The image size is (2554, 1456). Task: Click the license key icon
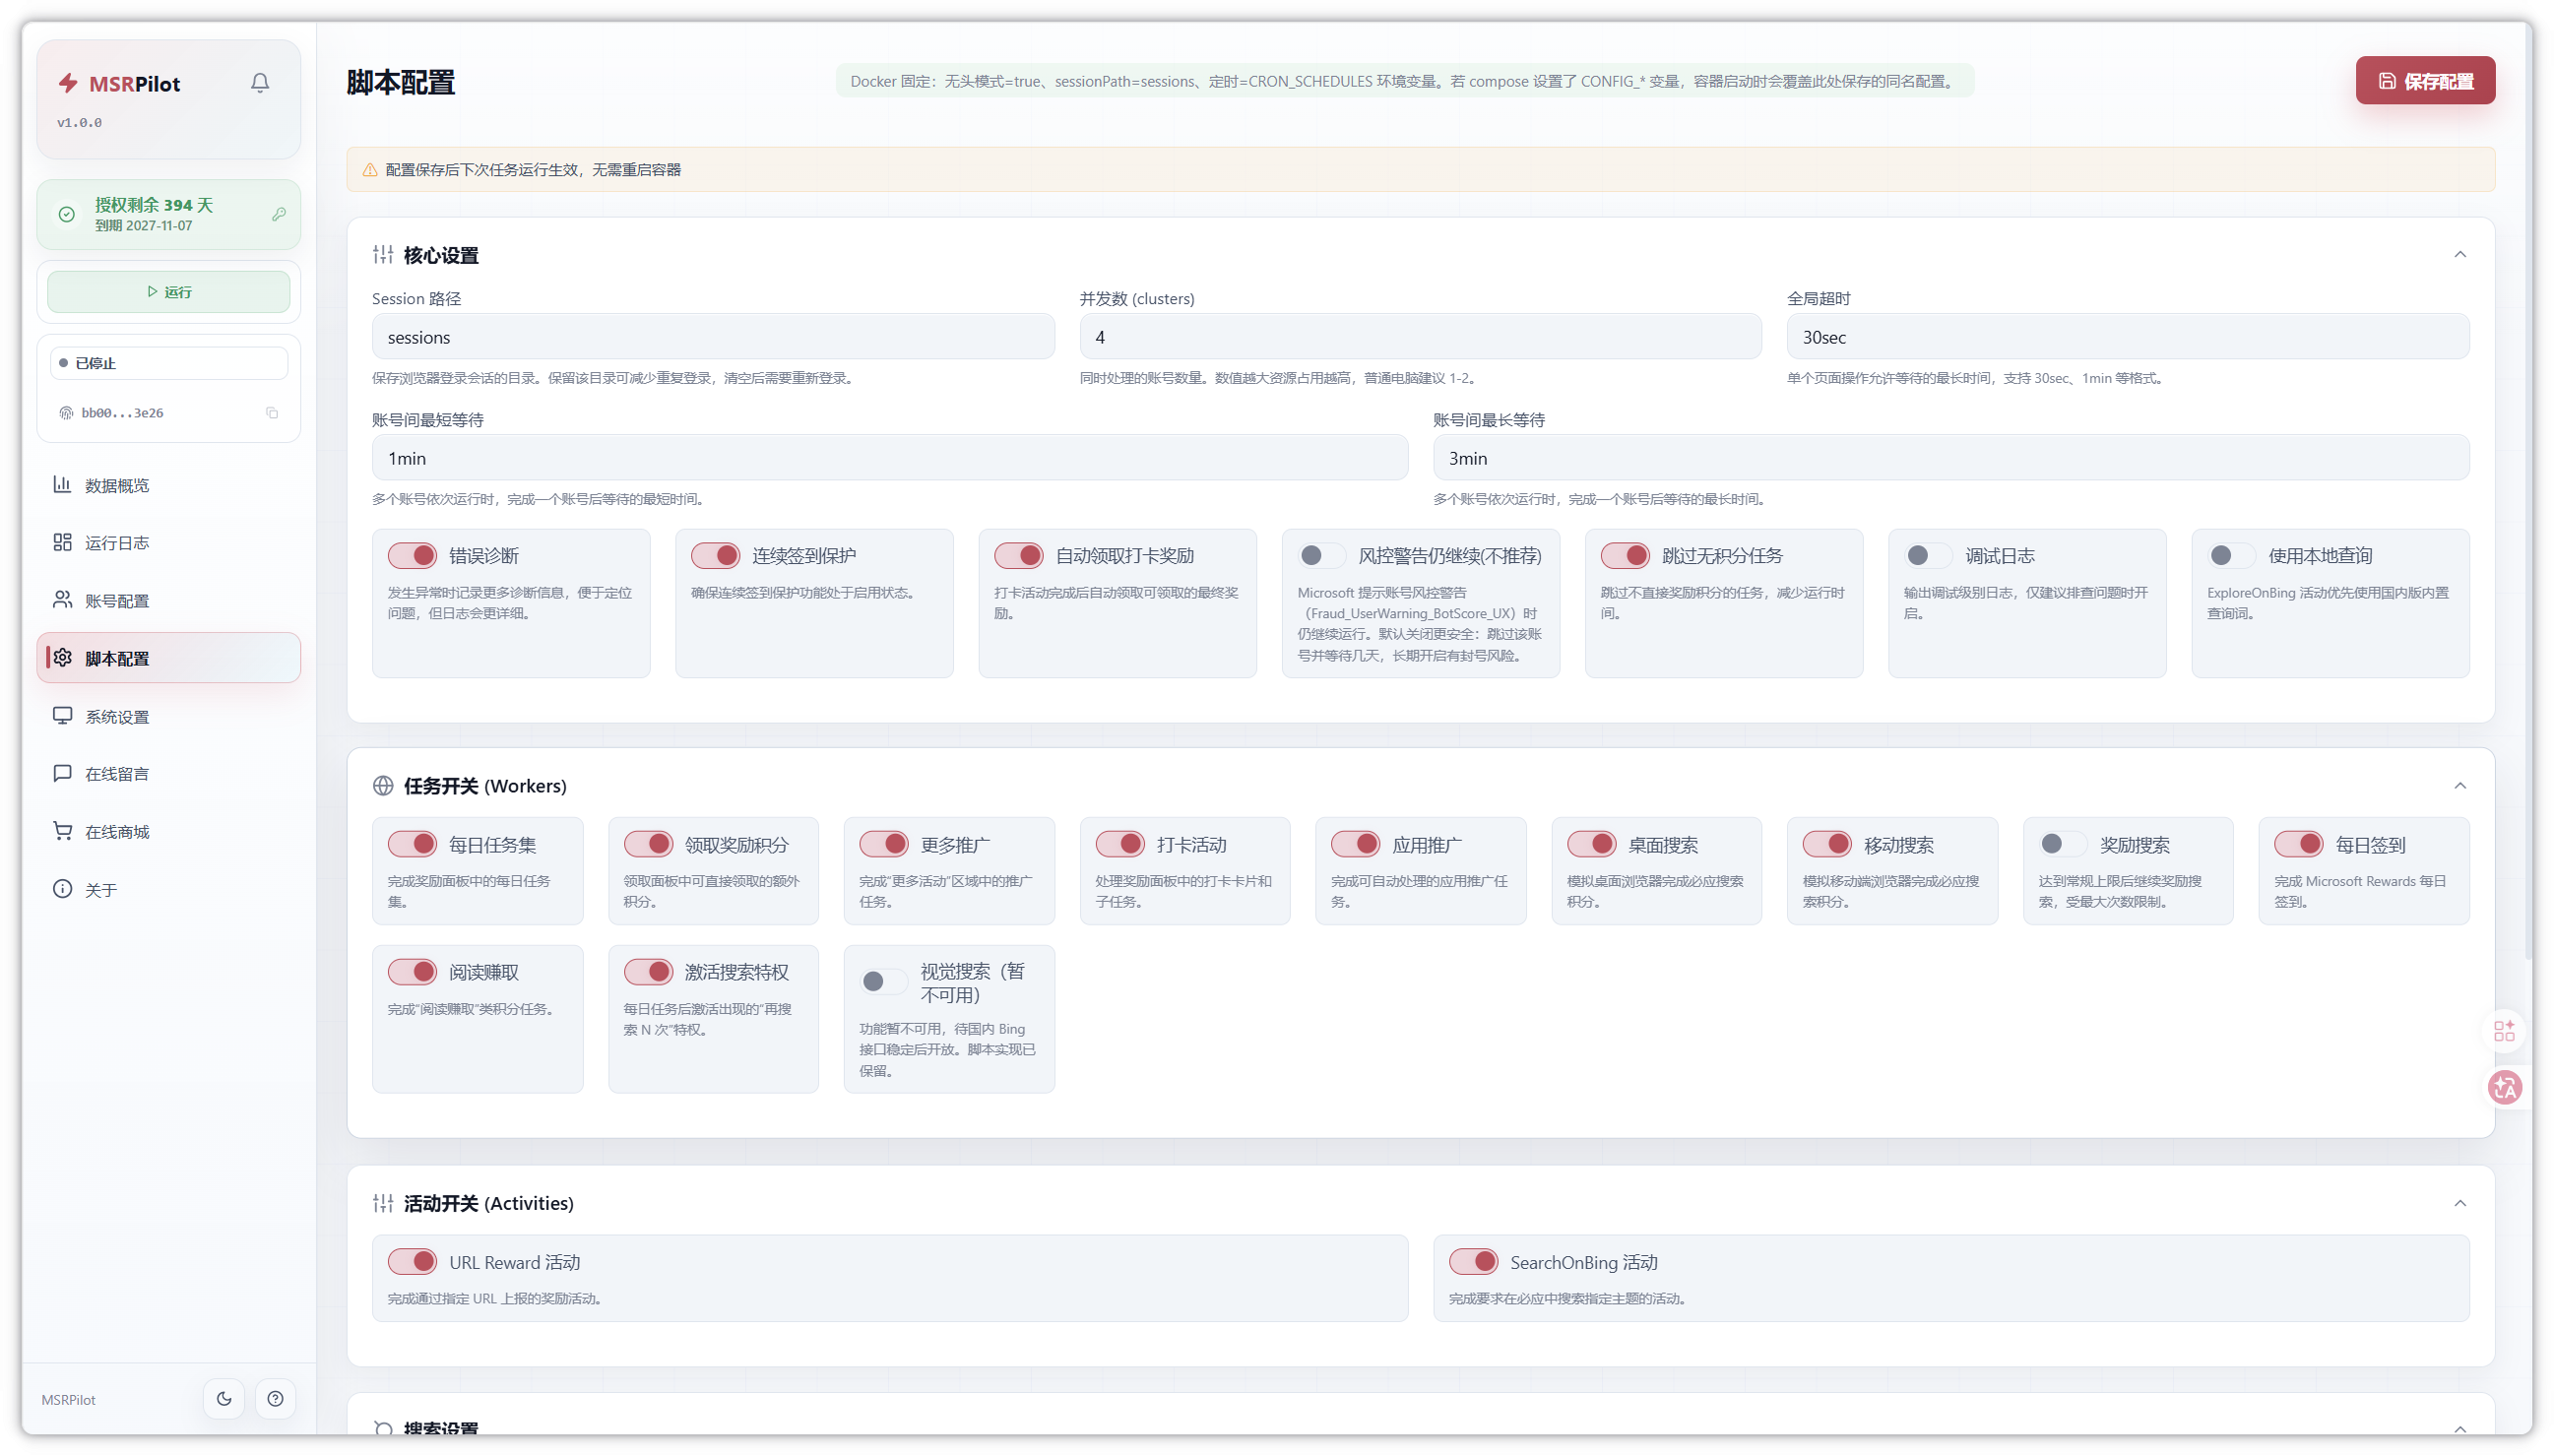click(x=279, y=214)
